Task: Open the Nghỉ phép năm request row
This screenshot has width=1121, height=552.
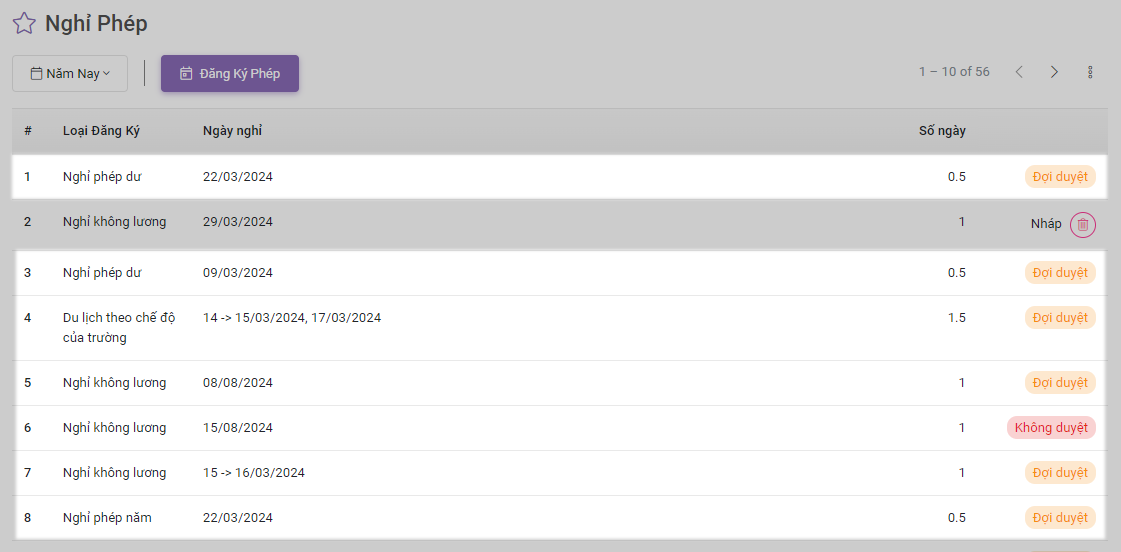Action: click(x=107, y=518)
